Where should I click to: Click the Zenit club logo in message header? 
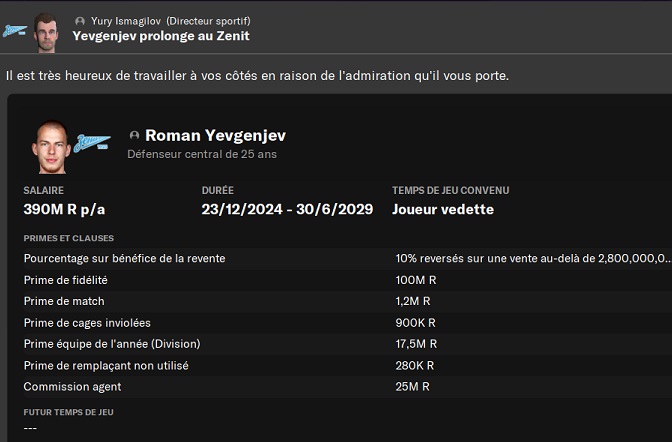[x=15, y=31]
